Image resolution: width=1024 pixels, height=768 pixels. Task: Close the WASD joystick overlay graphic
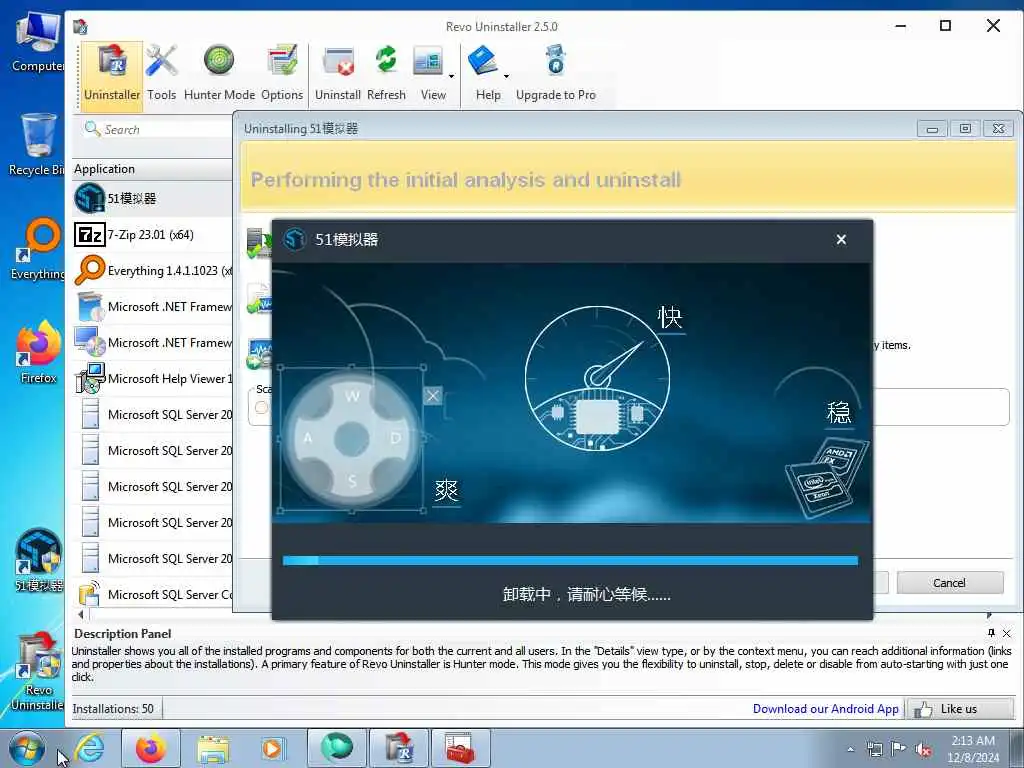432,396
